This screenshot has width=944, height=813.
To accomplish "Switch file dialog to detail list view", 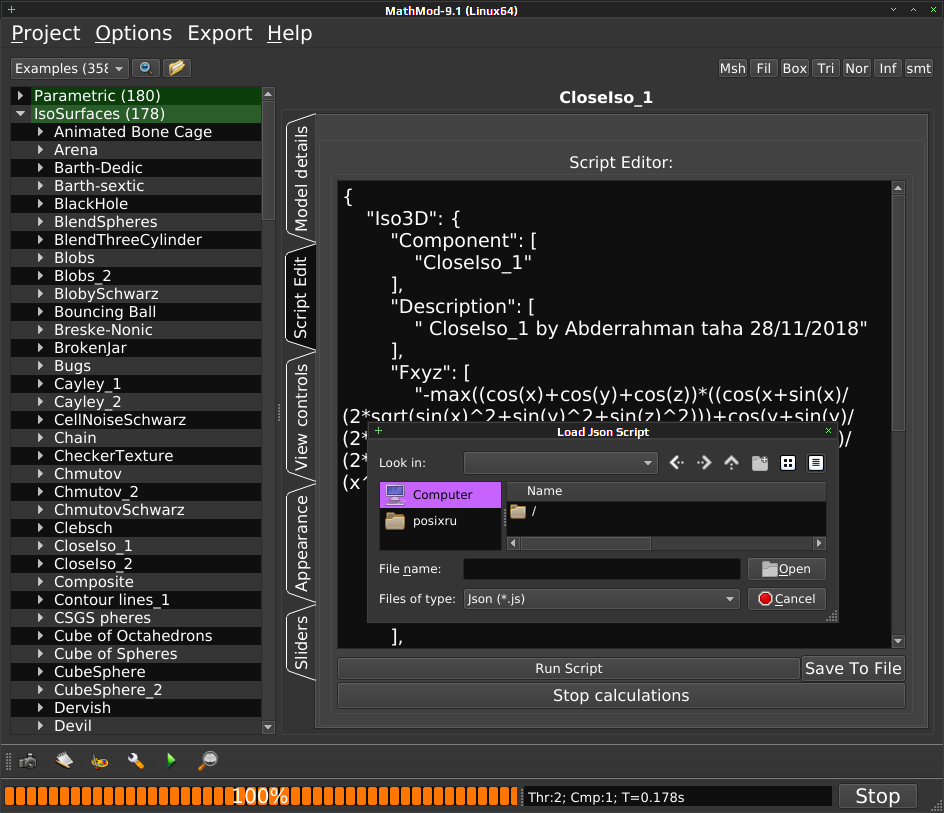I will [x=816, y=463].
